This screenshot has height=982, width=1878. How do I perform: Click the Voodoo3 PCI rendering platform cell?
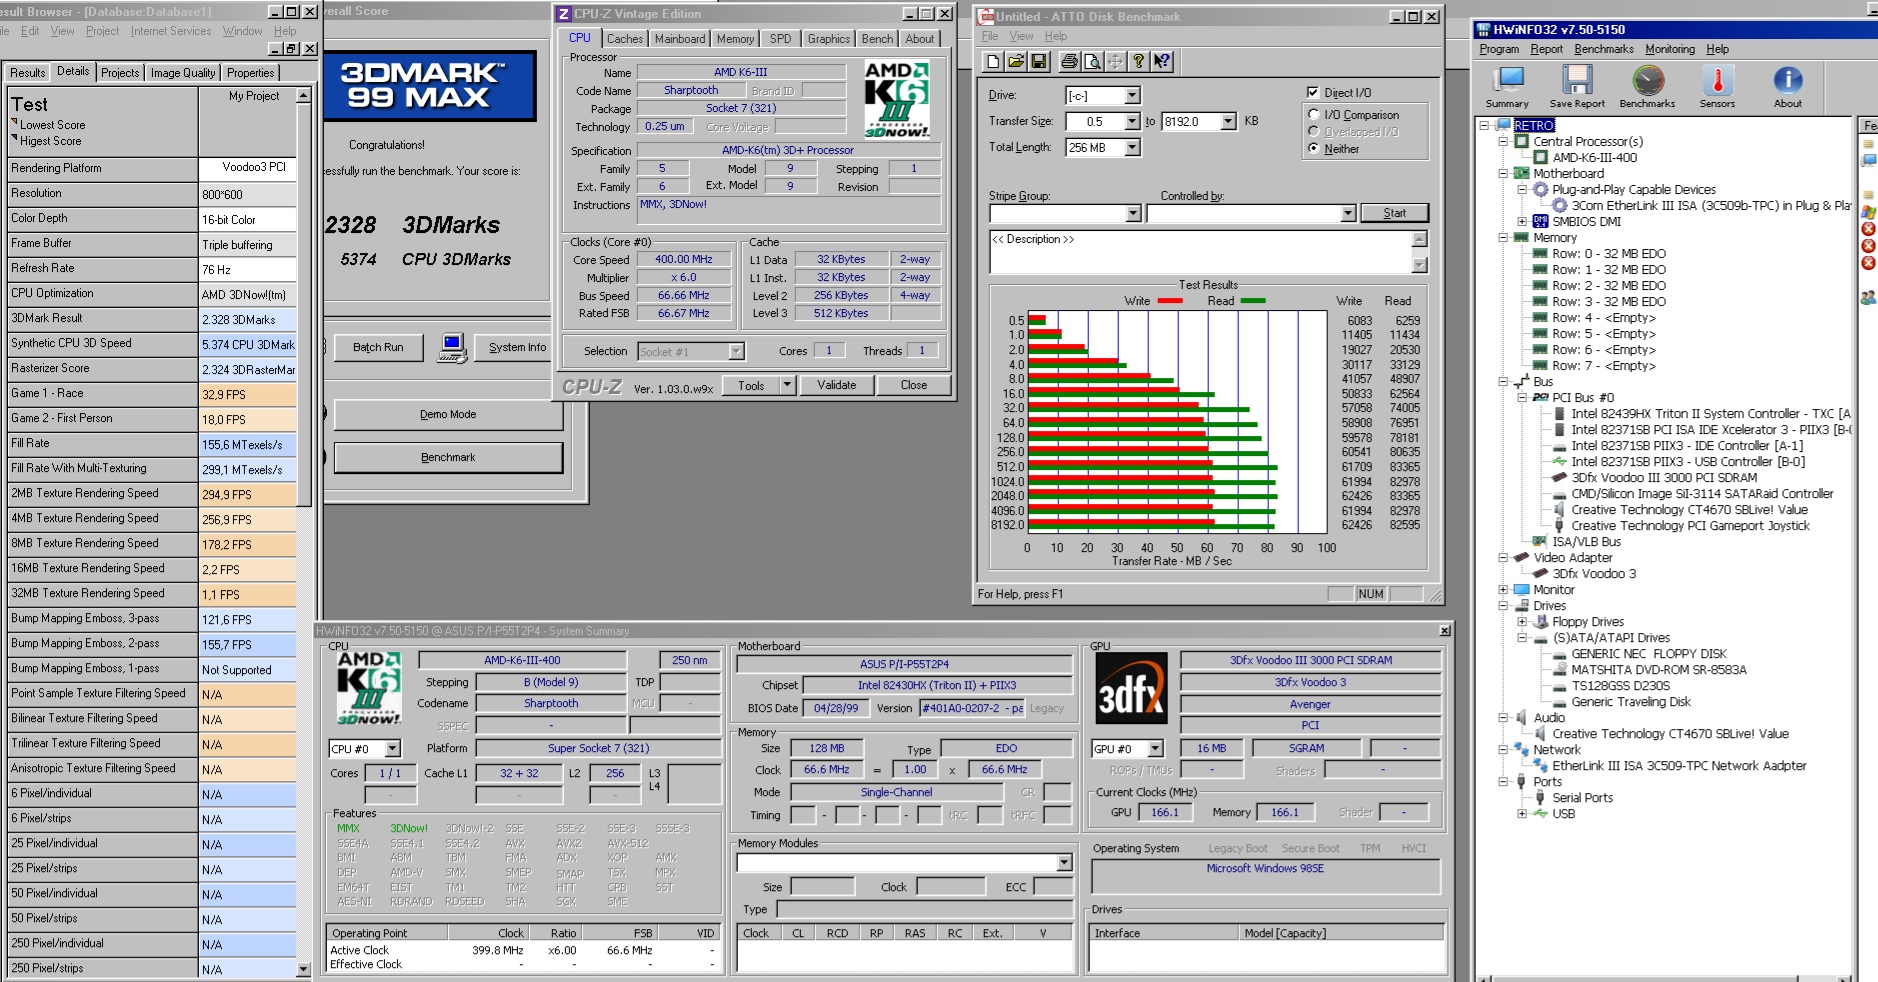(x=247, y=168)
